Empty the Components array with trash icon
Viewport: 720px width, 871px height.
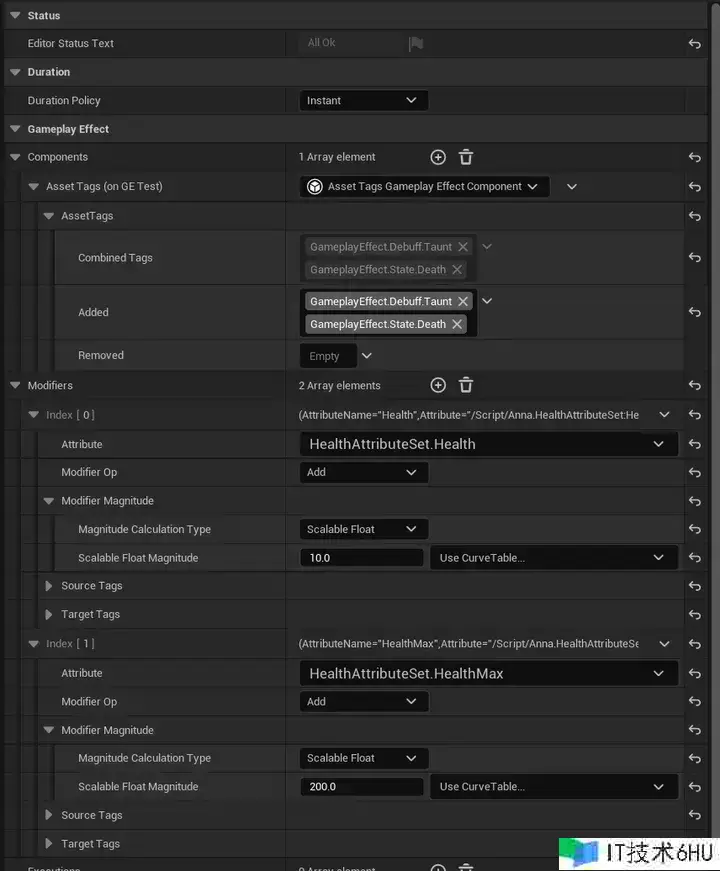466,157
